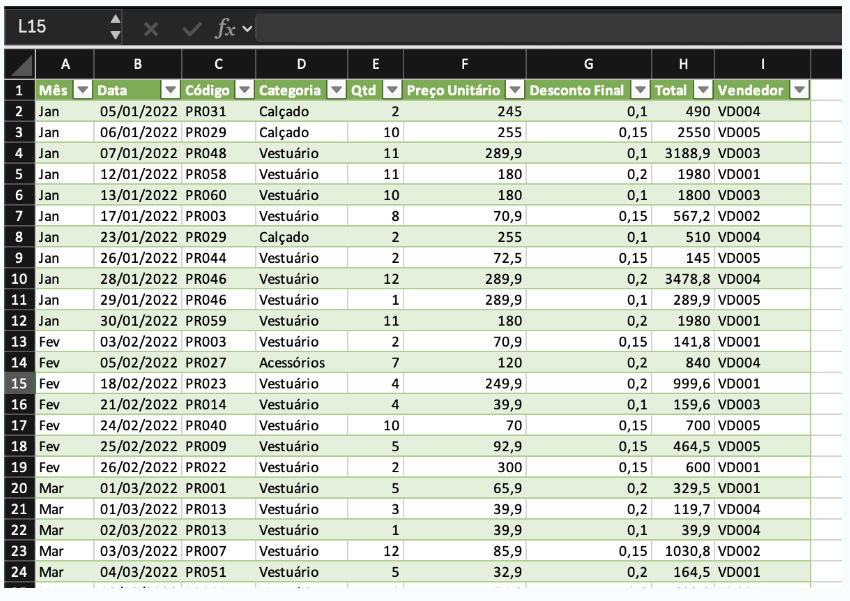Click the price cell 300
This screenshot has height=601, width=850.
465,467
